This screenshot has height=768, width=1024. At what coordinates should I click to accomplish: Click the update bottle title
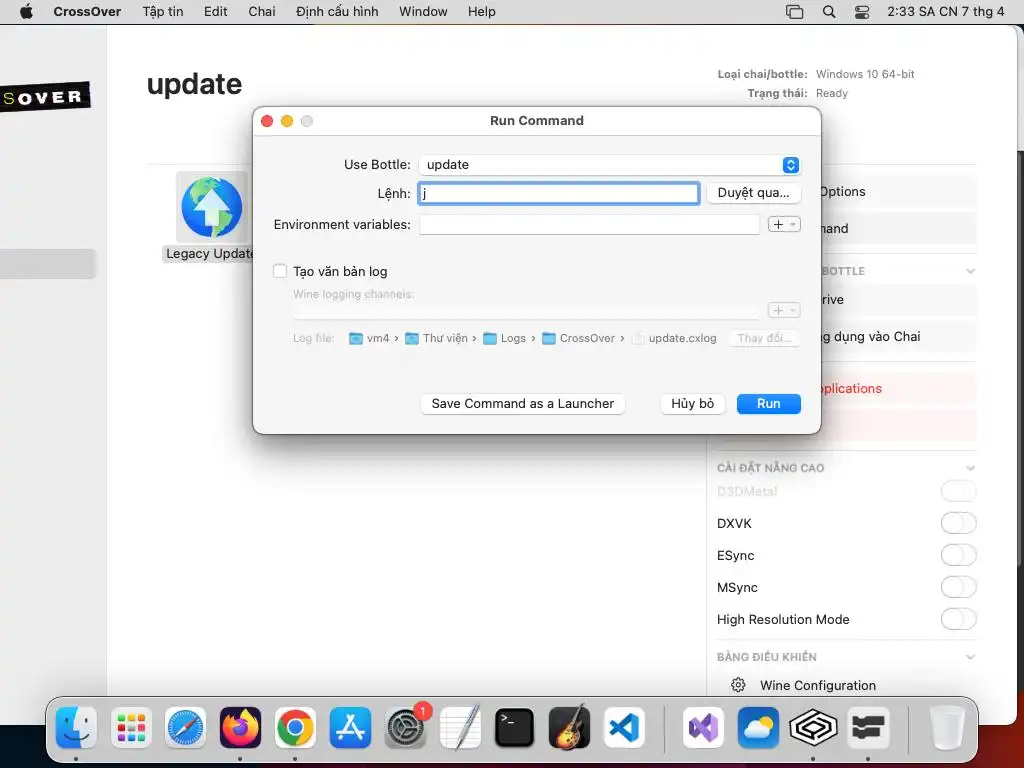pyautogui.click(x=195, y=84)
